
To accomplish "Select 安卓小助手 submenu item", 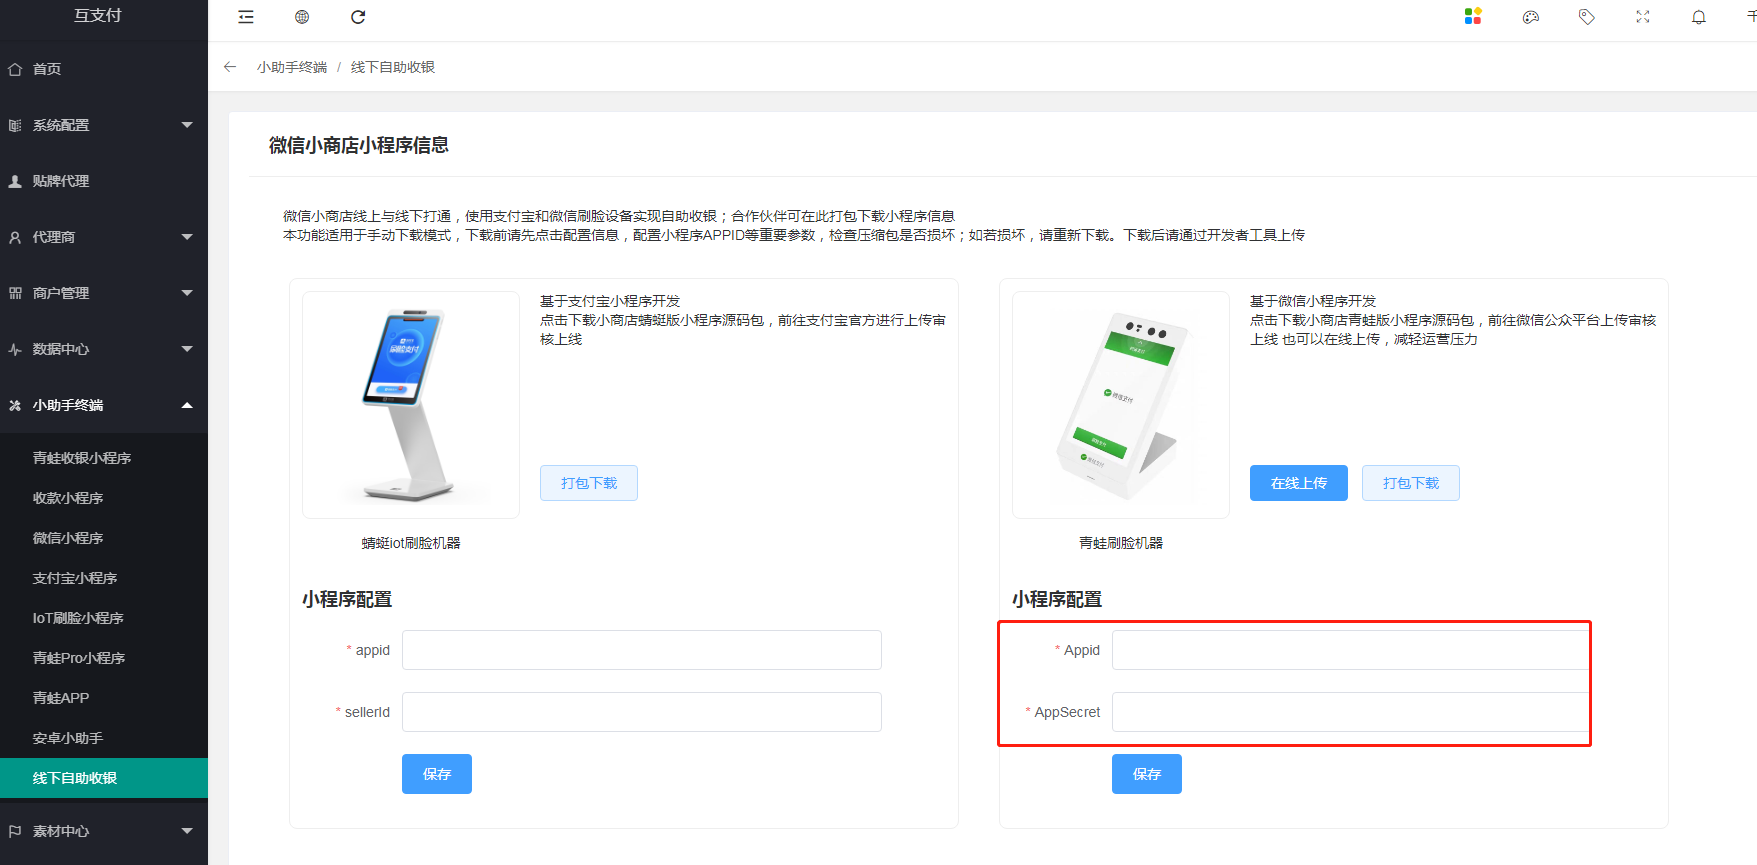I will click(104, 738).
